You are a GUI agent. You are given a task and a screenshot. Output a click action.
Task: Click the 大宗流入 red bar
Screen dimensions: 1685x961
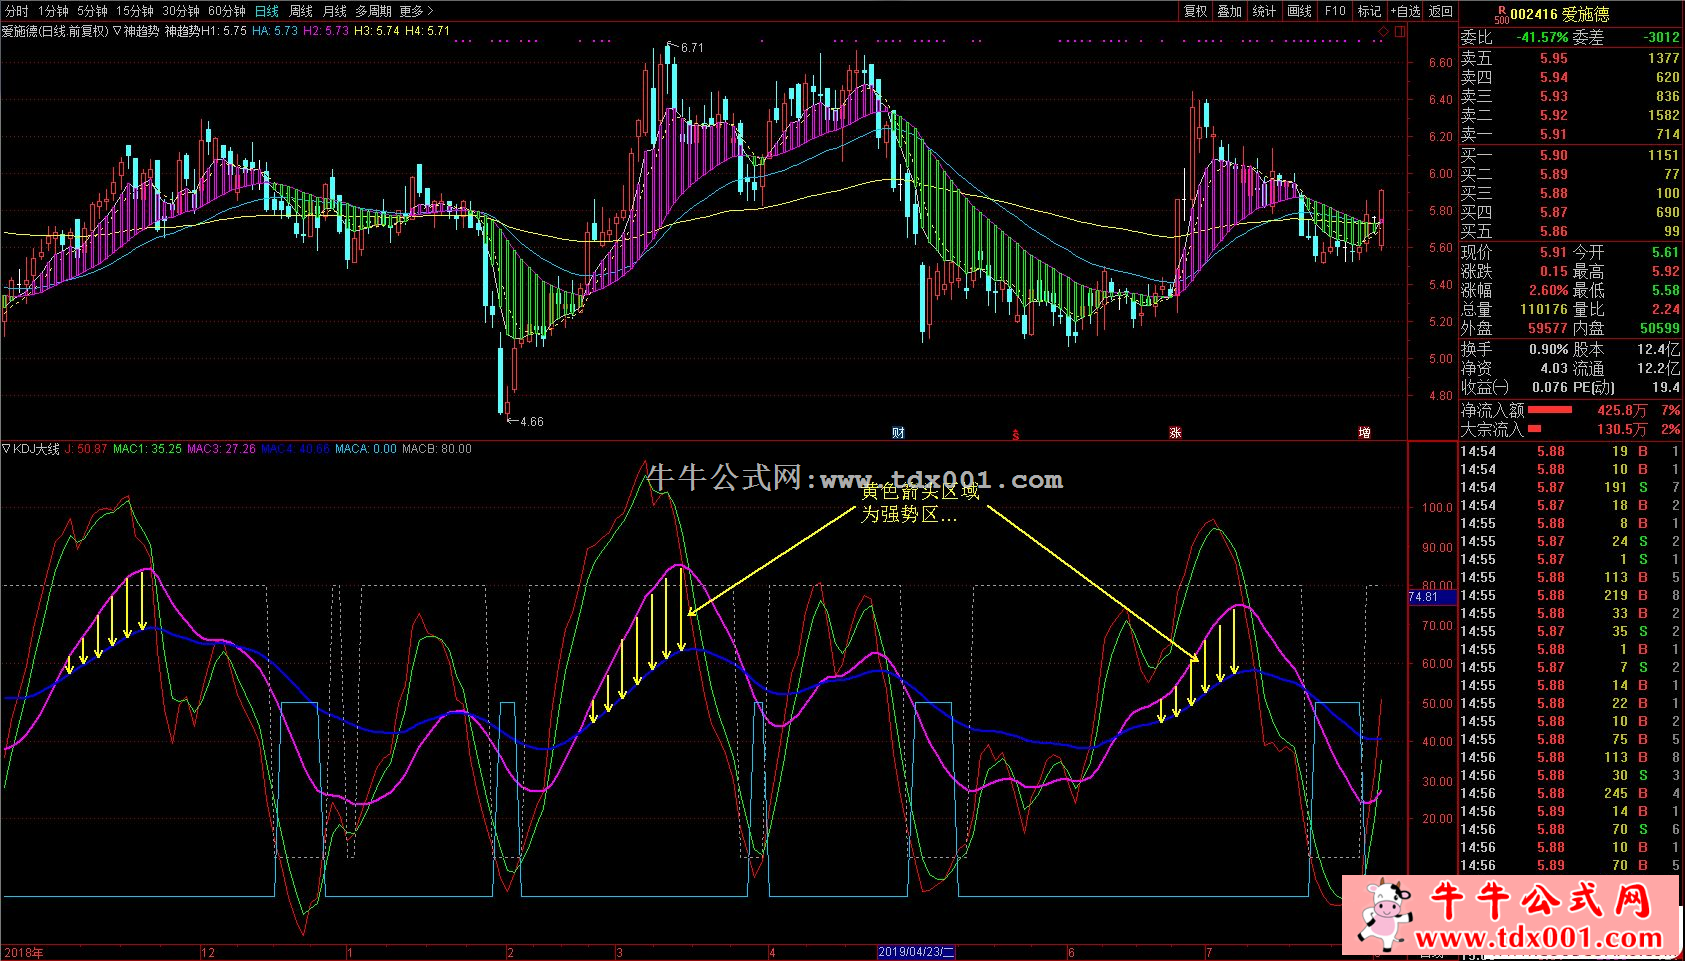coord(1535,429)
